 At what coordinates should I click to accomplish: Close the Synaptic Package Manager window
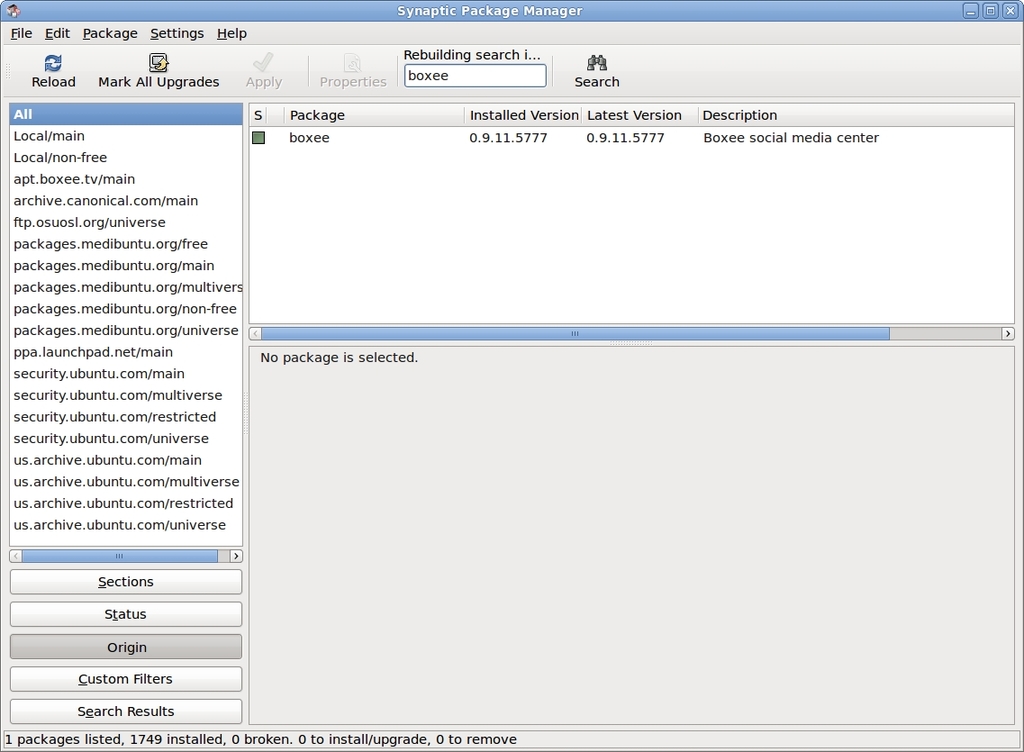tap(1010, 10)
